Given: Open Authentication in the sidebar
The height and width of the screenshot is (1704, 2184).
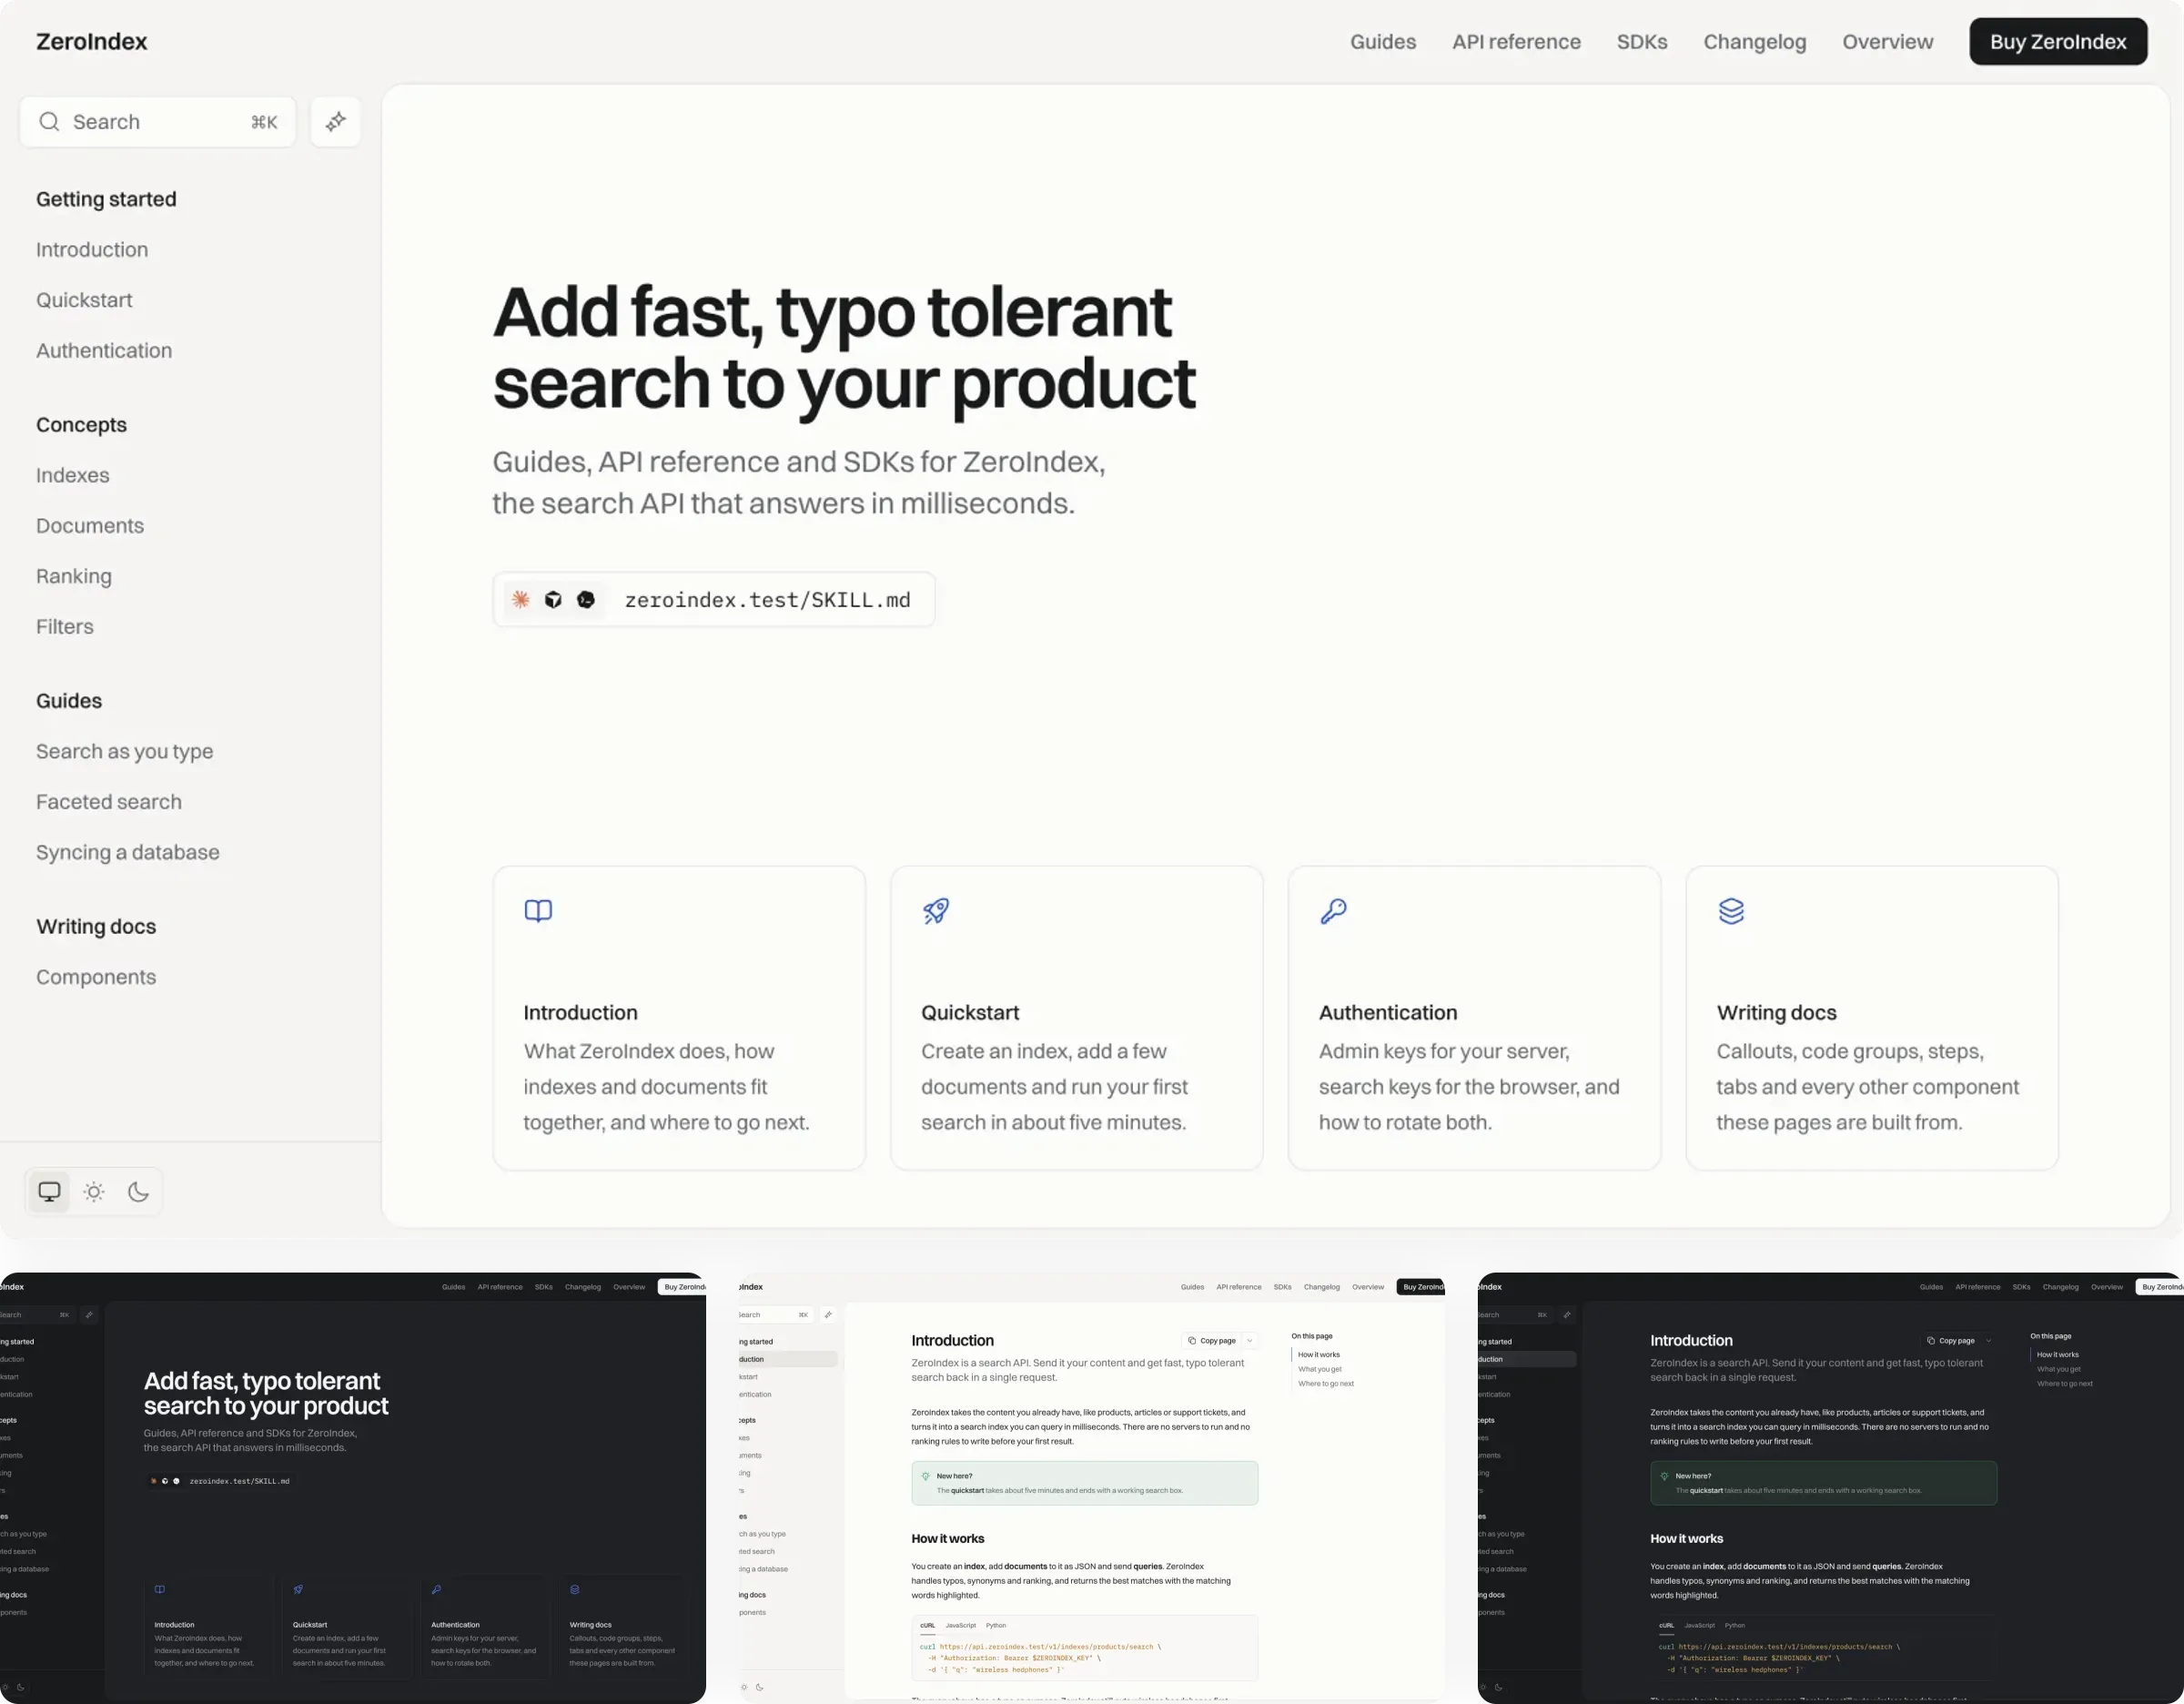Looking at the screenshot, I should pyautogui.click(x=104, y=351).
